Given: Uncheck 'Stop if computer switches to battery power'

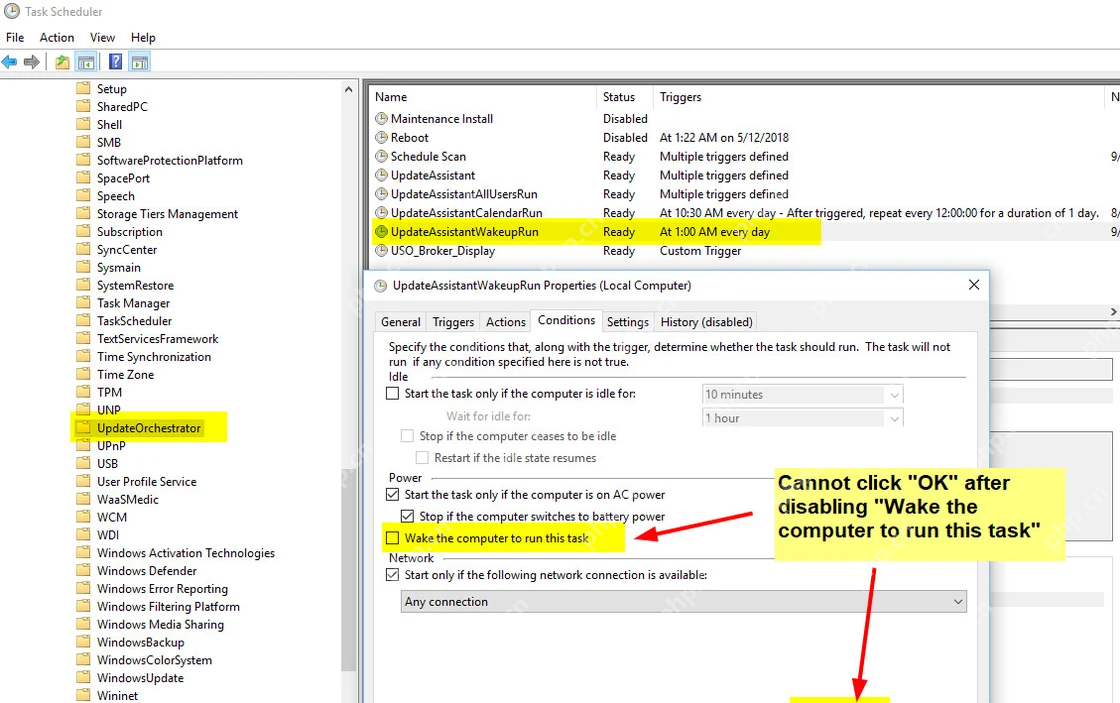Looking at the screenshot, I should click(x=407, y=516).
